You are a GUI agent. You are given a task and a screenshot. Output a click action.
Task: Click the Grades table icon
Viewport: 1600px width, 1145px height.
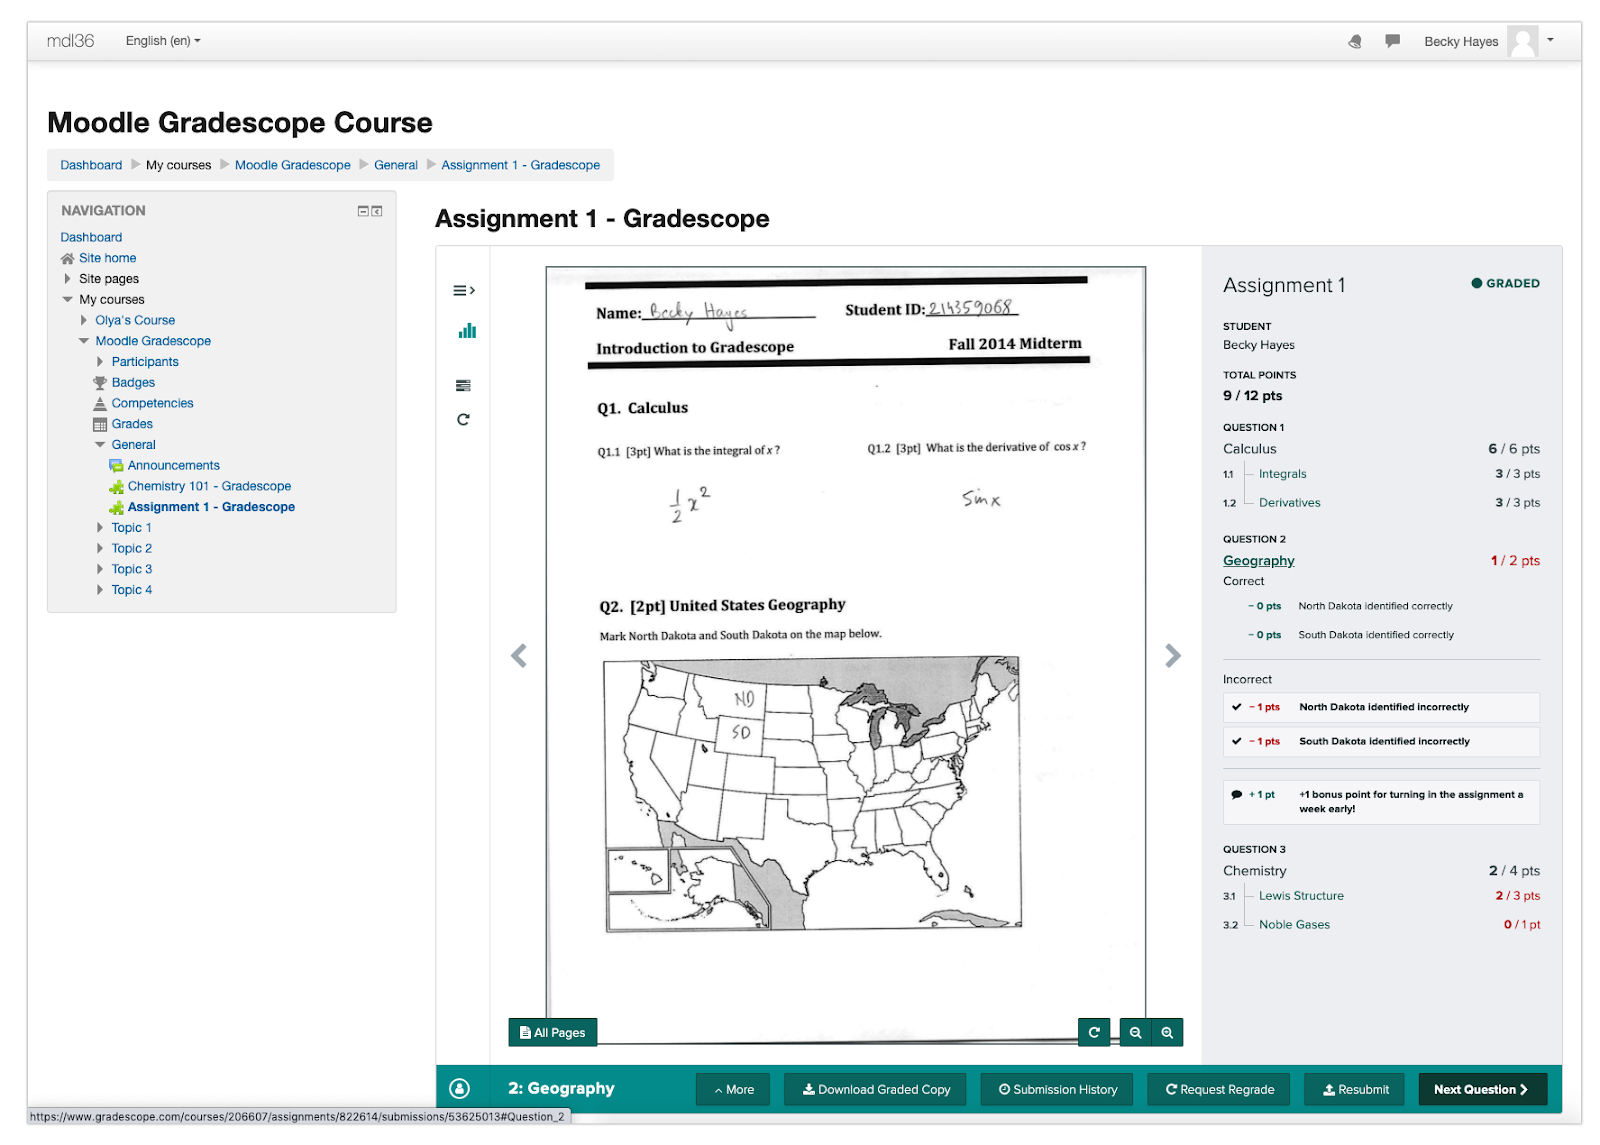coord(100,424)
